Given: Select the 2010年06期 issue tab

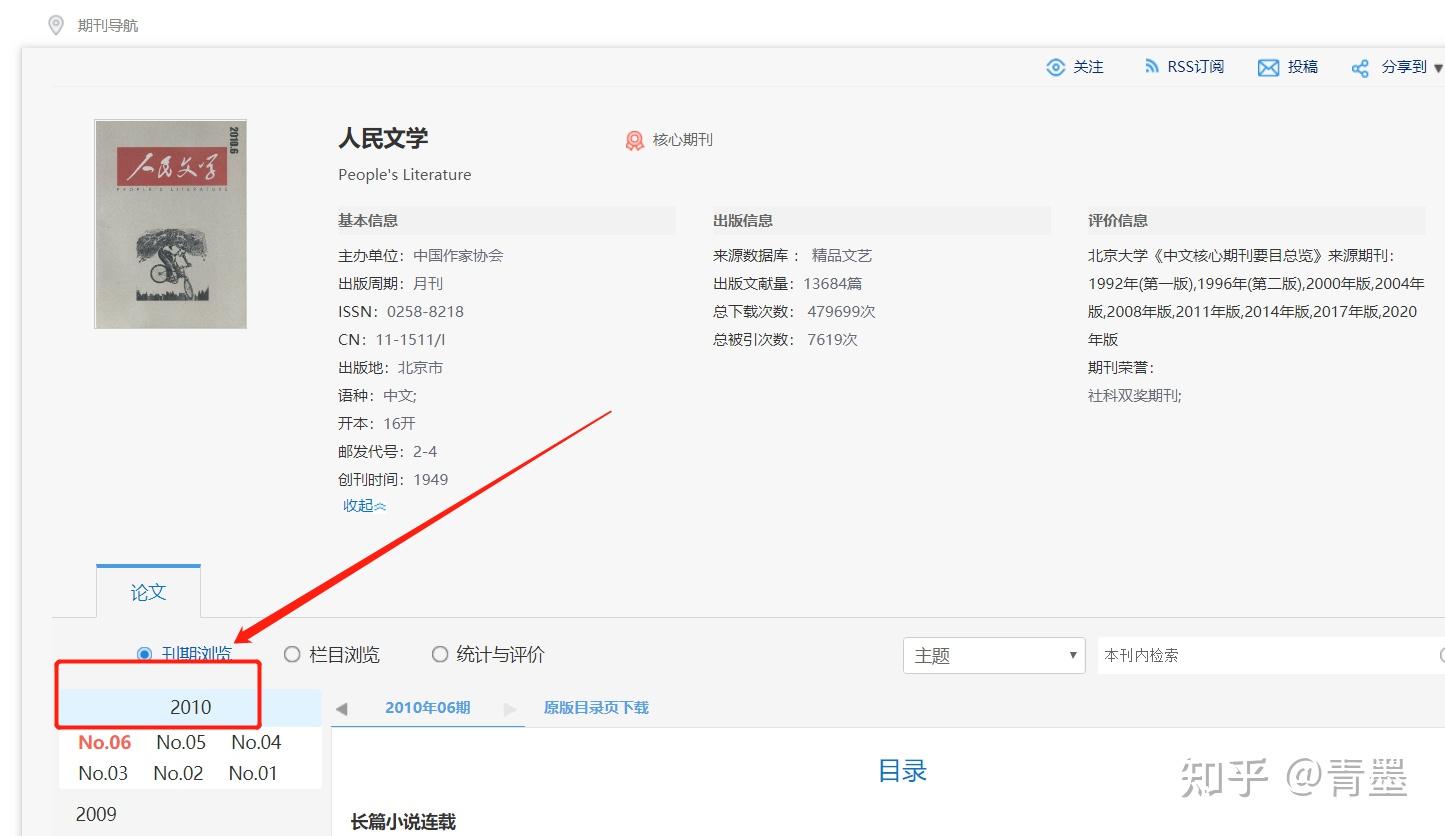Looking at the screenshot, I should click(427, 707).
